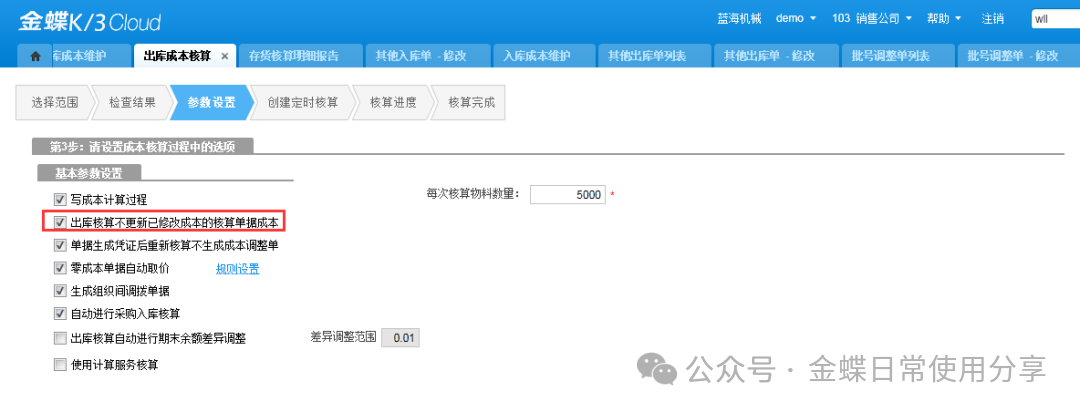Switch to 其他出库单列表 tab

coord(647,56)
